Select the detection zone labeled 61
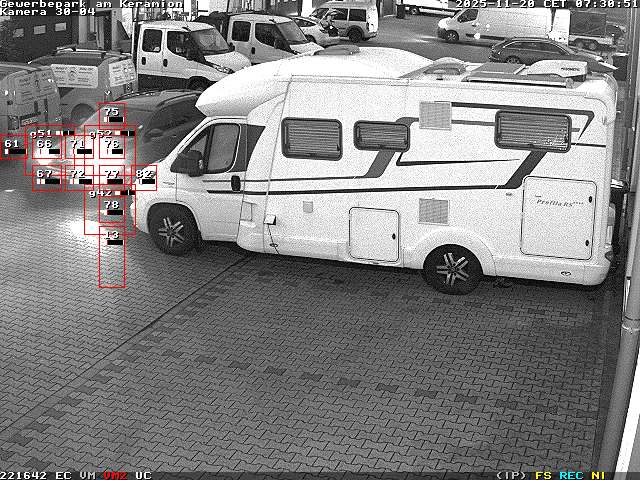Image resolution: width=640 pixels, height=480 pixels. pos(12,146)
